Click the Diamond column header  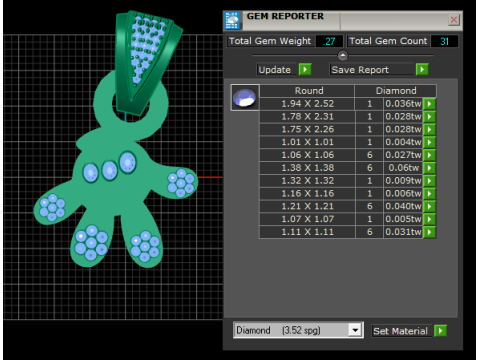(x=396, y=91)
